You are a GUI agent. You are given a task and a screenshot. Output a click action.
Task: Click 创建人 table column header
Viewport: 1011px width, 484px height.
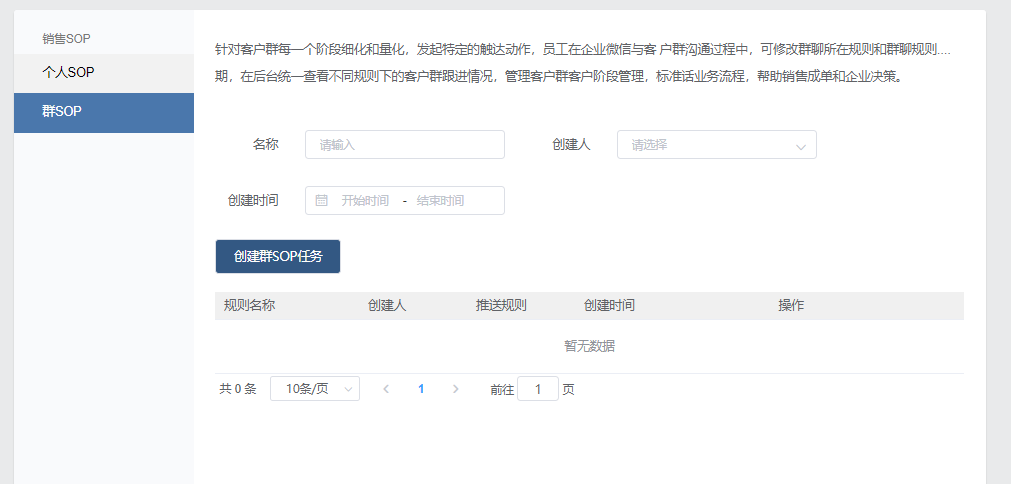coord(387,306)
